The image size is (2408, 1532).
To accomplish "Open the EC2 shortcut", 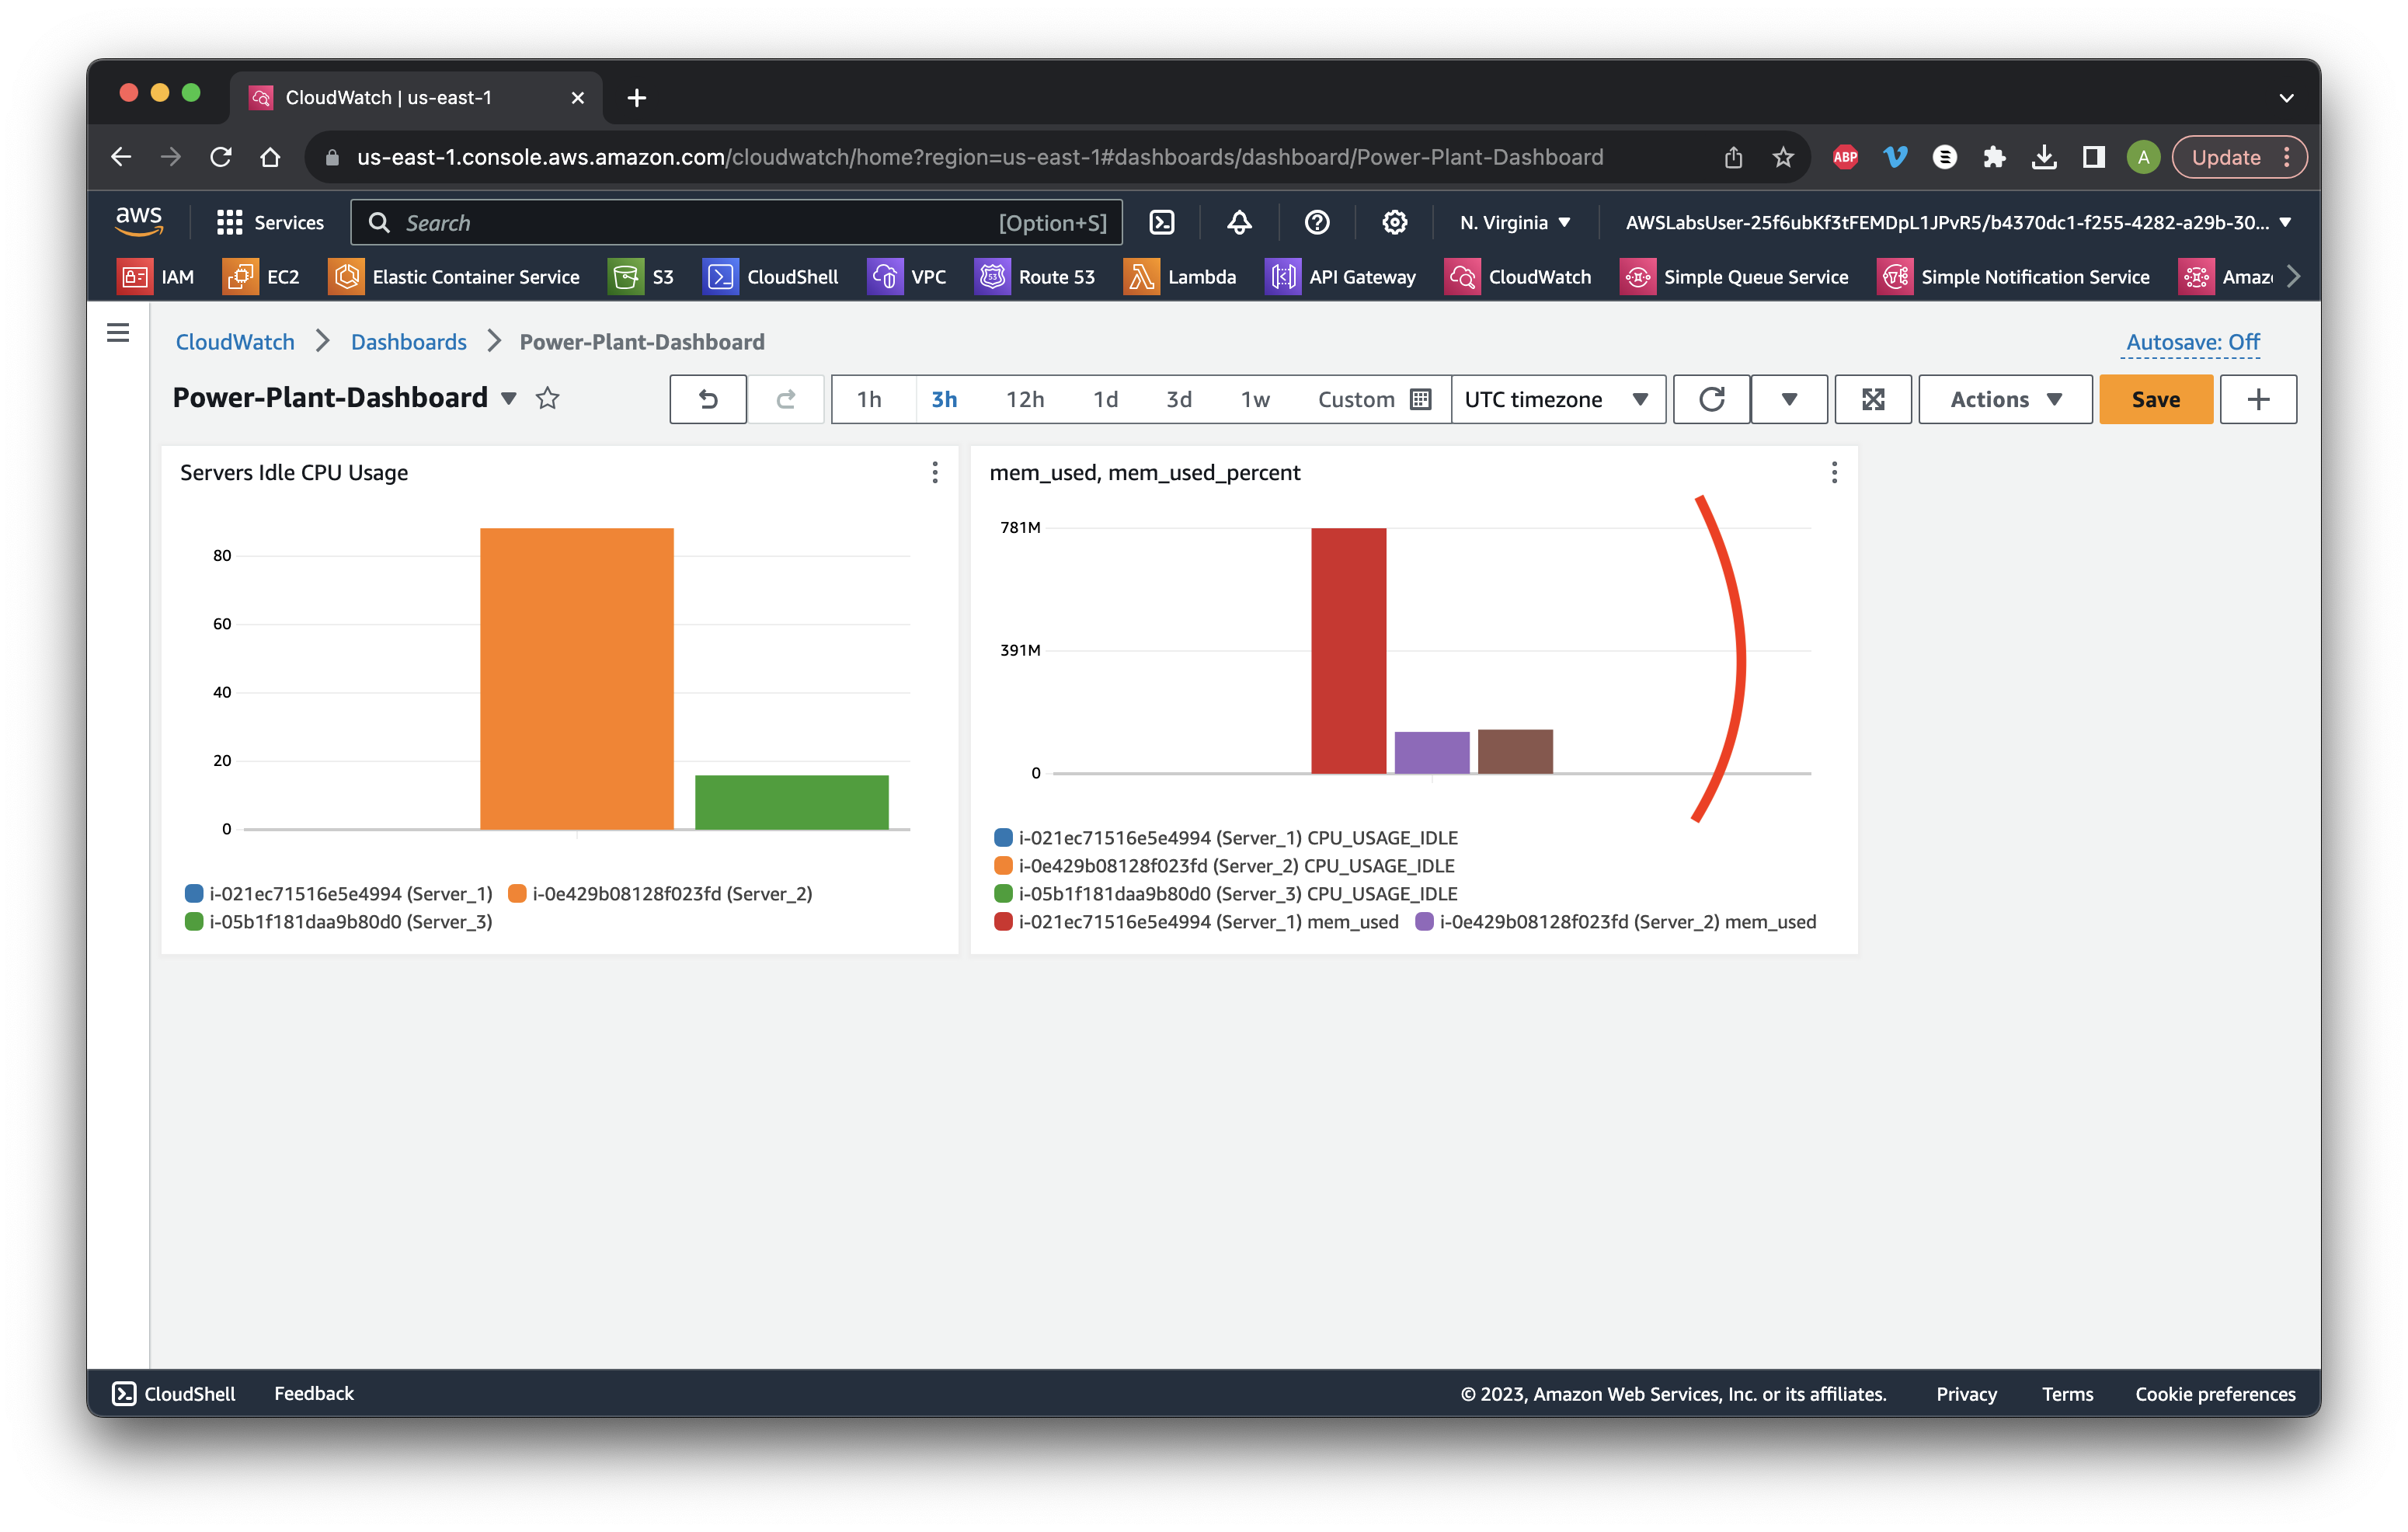I will click(261, 277).
